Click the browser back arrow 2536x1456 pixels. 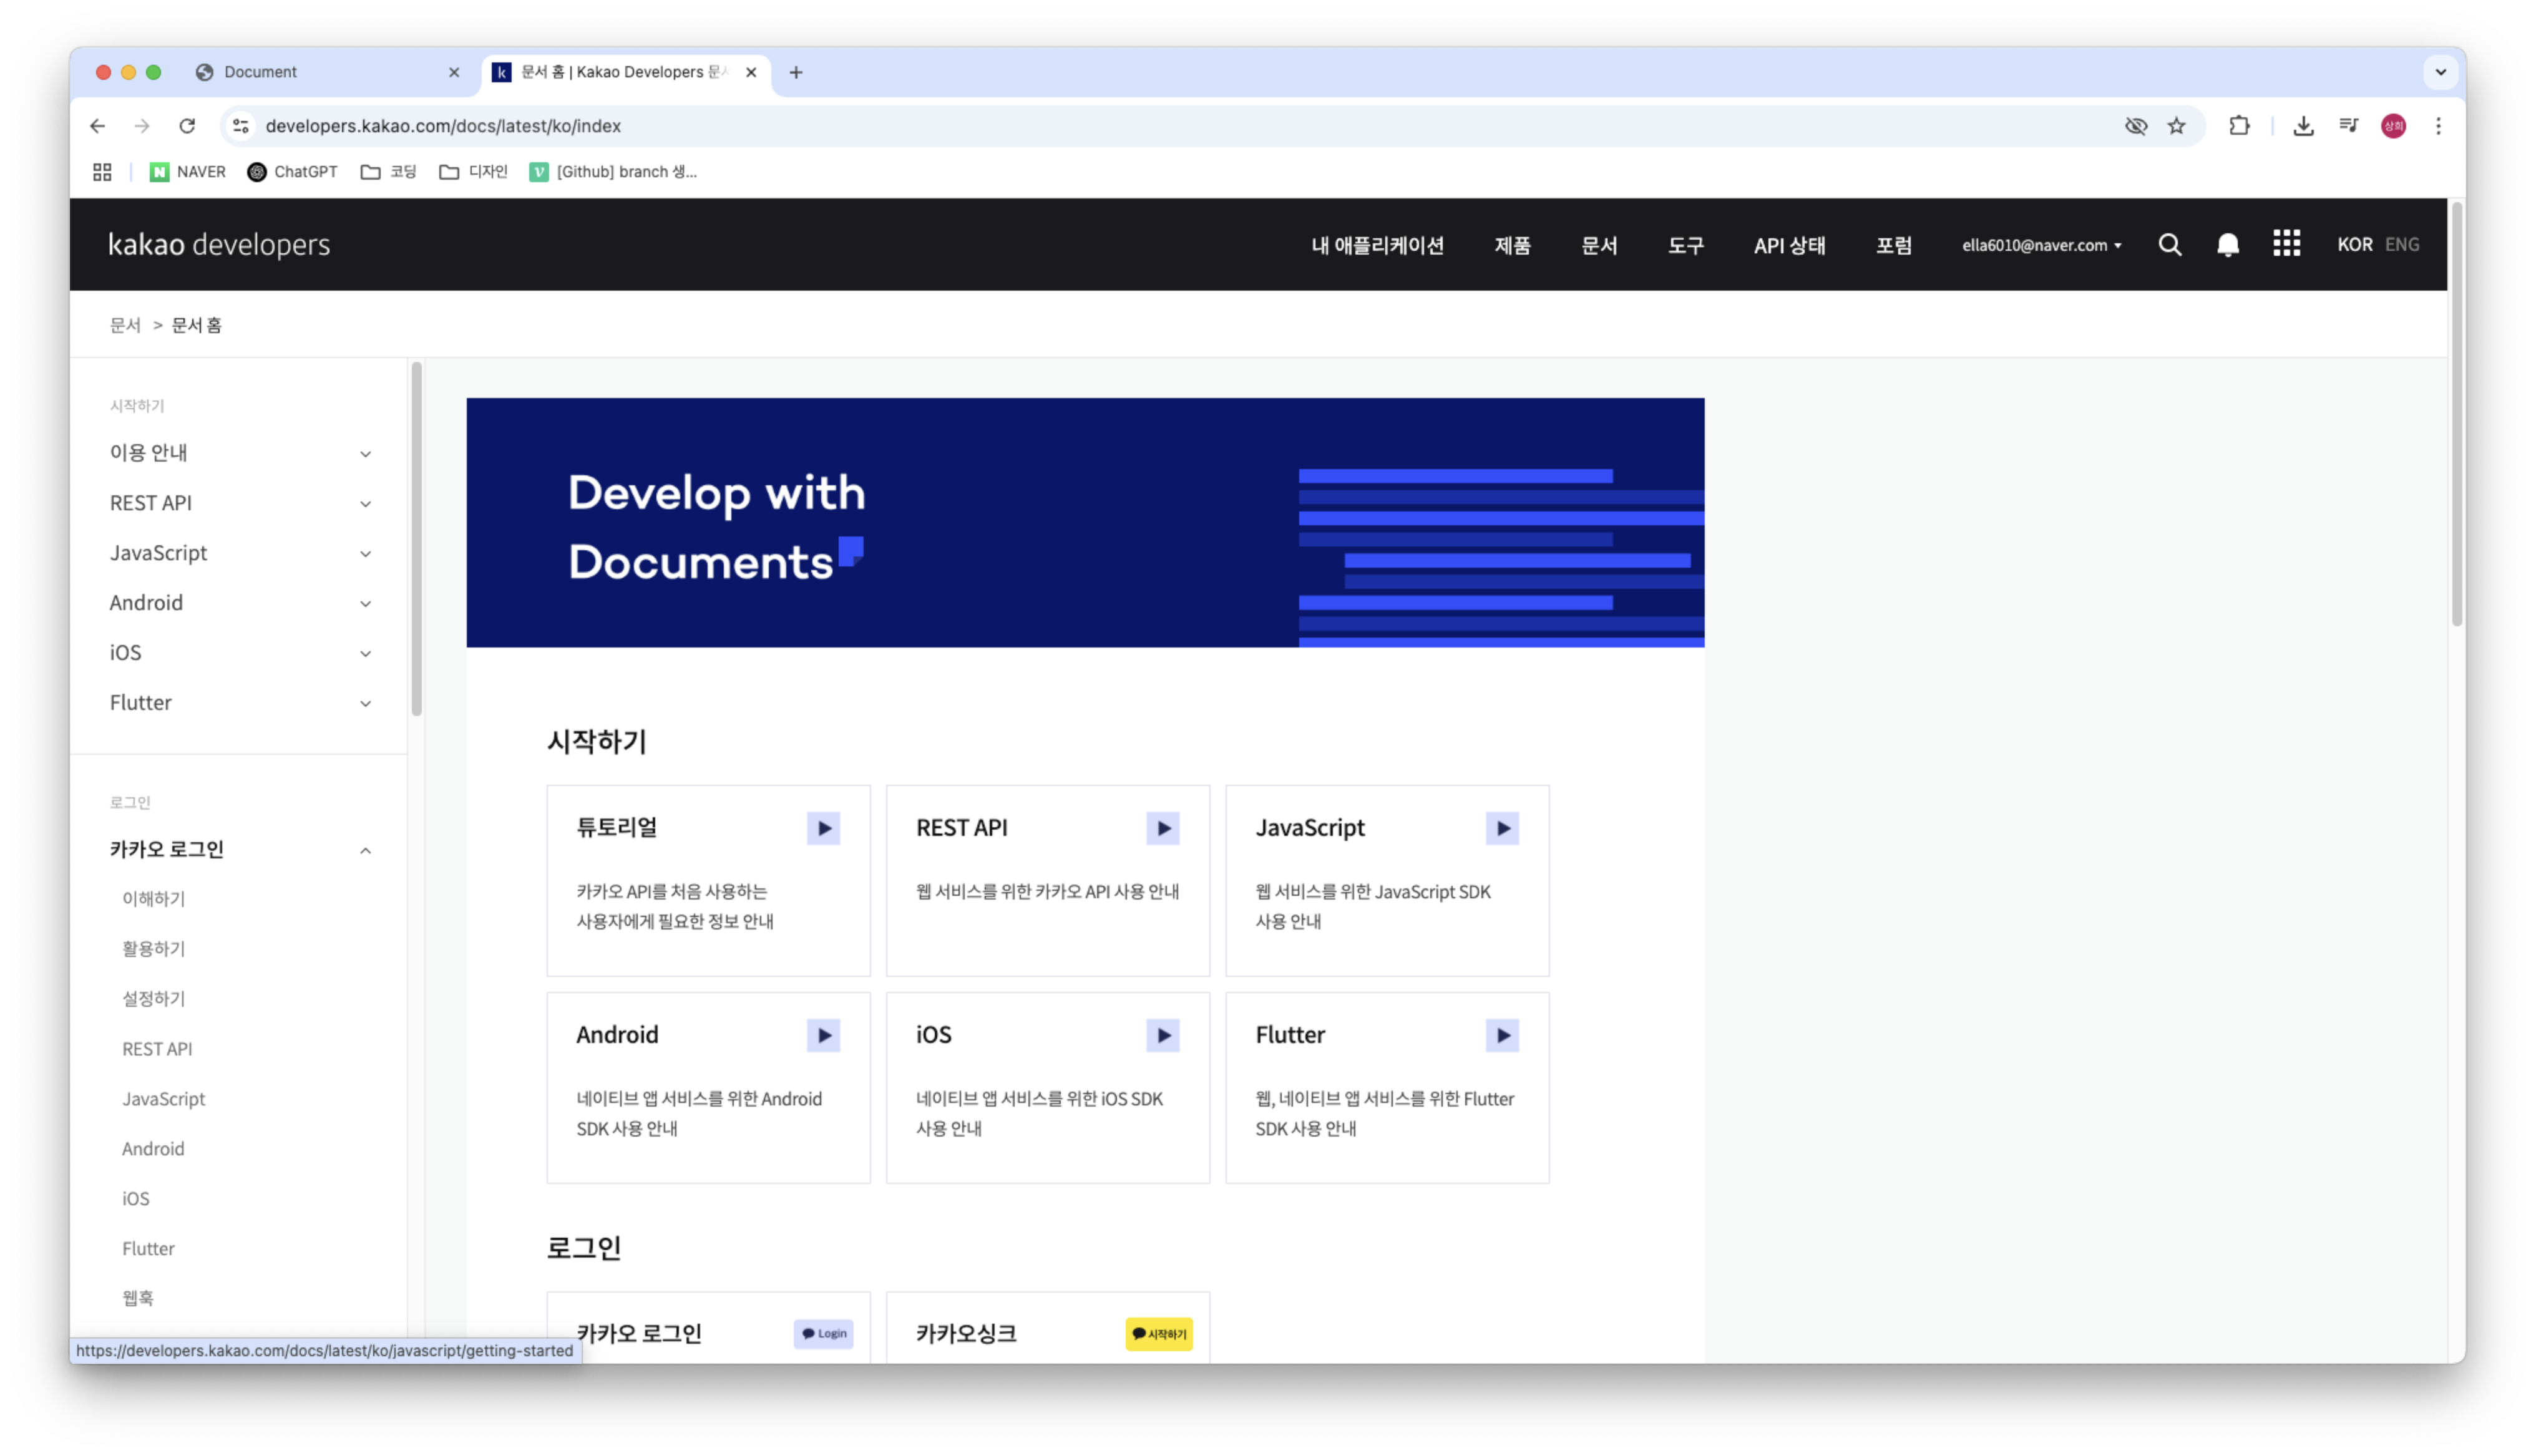[x=97, y=126]
